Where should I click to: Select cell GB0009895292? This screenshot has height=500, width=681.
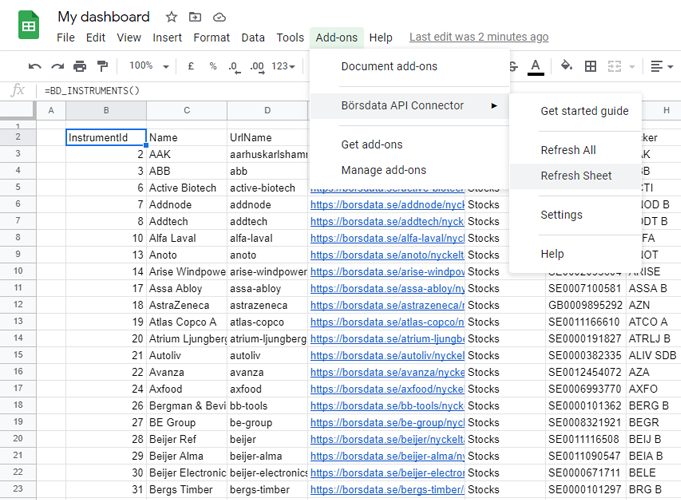[x=585, y=305]
